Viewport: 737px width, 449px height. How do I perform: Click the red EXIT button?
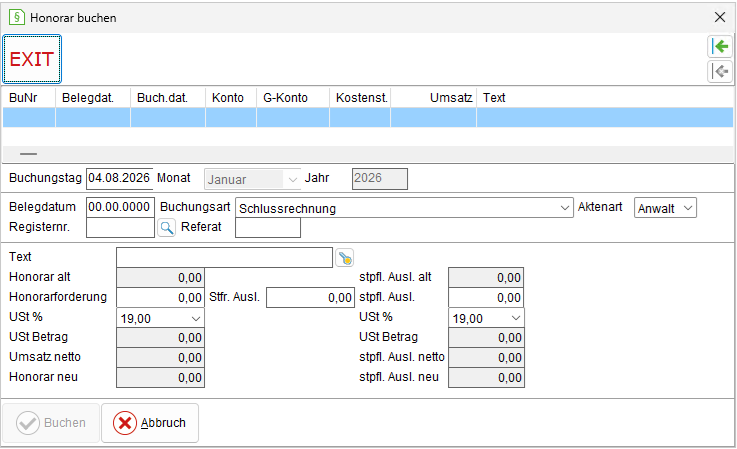32,59
